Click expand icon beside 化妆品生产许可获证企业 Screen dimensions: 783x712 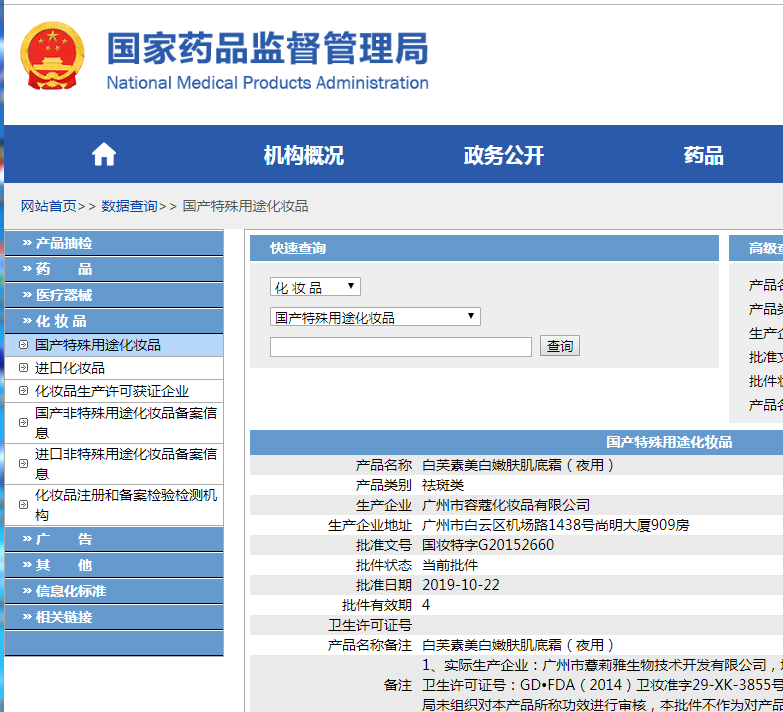click(x=23, y=391)
